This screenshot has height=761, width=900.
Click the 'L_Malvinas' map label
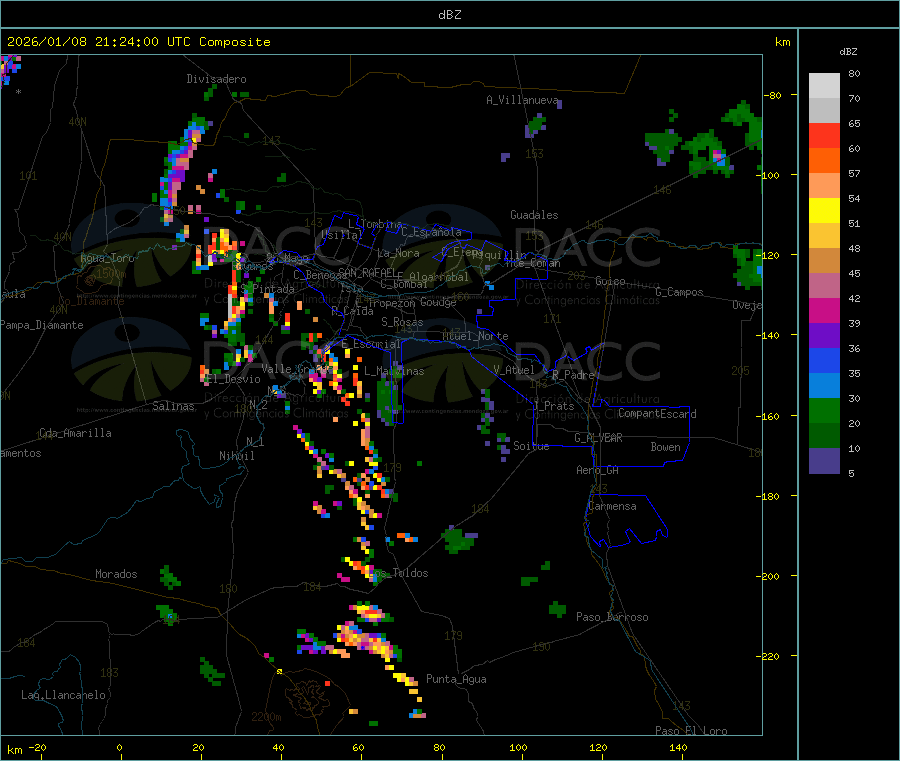(394, 371)
